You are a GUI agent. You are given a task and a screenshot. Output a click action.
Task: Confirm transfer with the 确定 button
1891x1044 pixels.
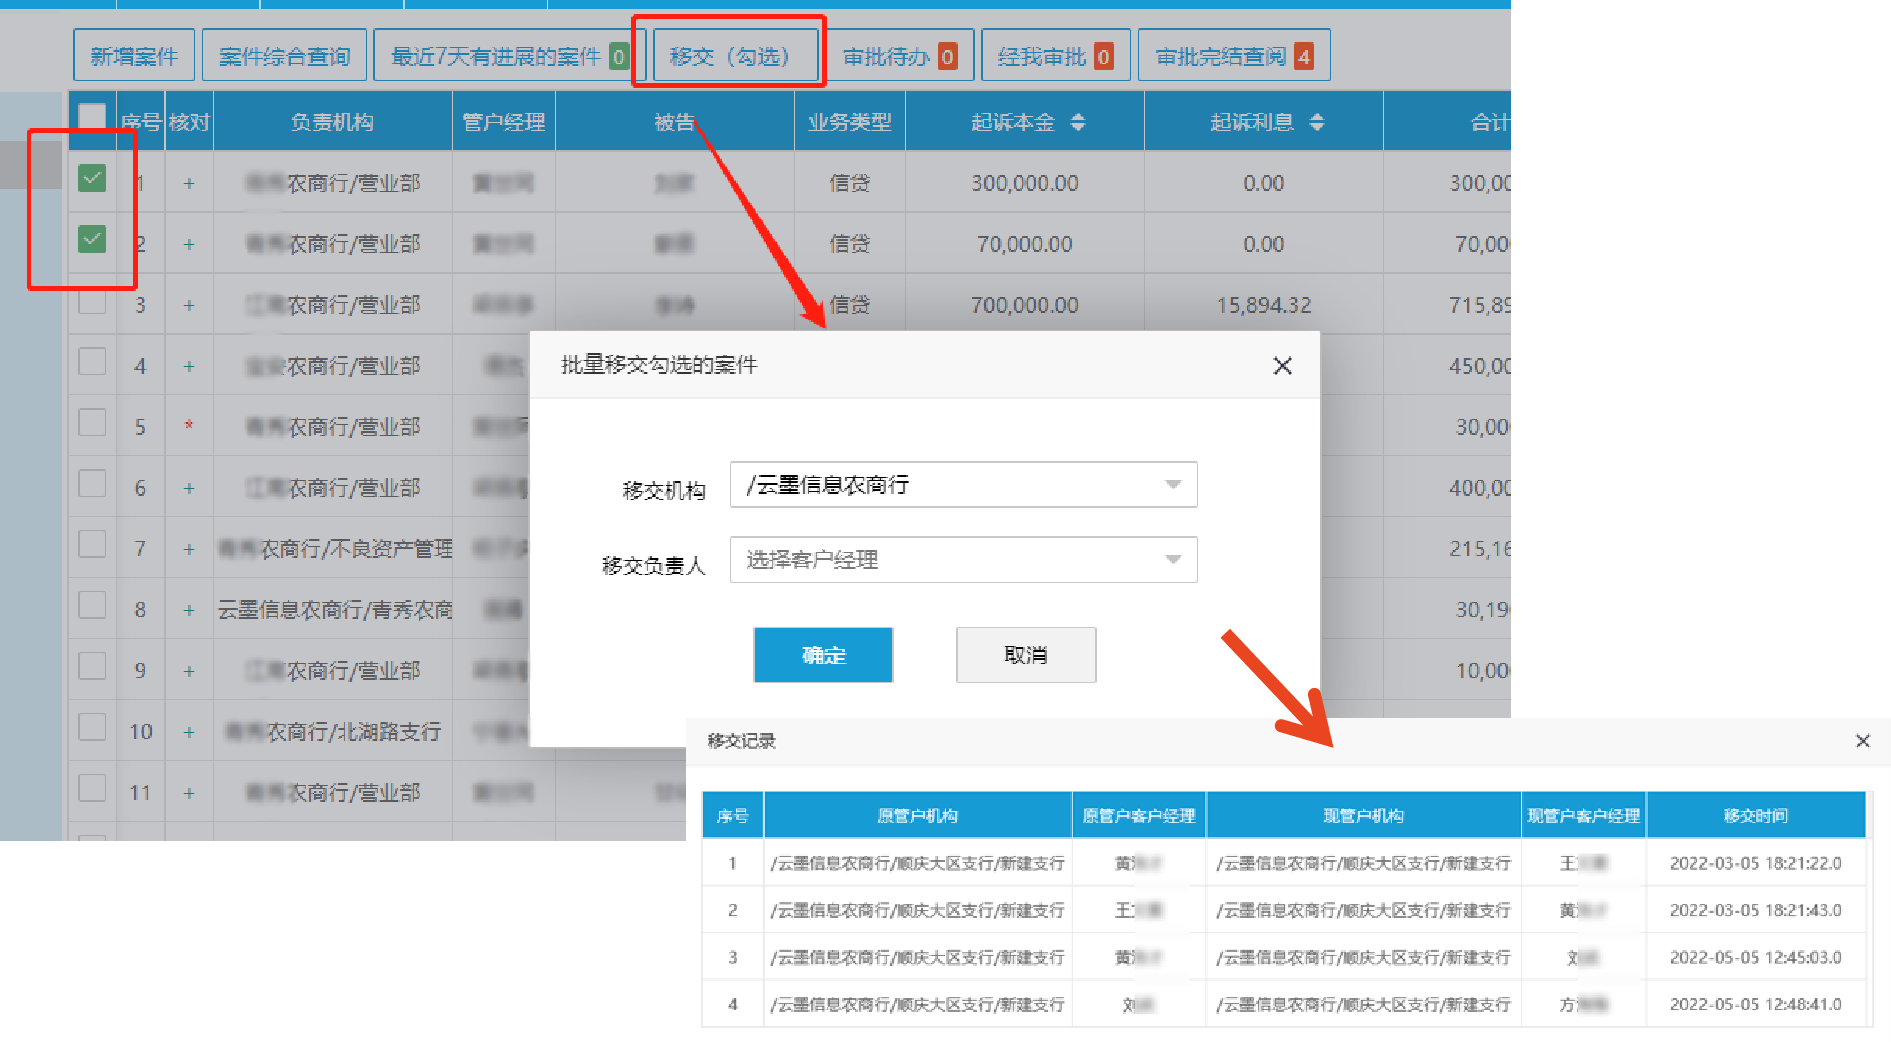tap(823, 655)
